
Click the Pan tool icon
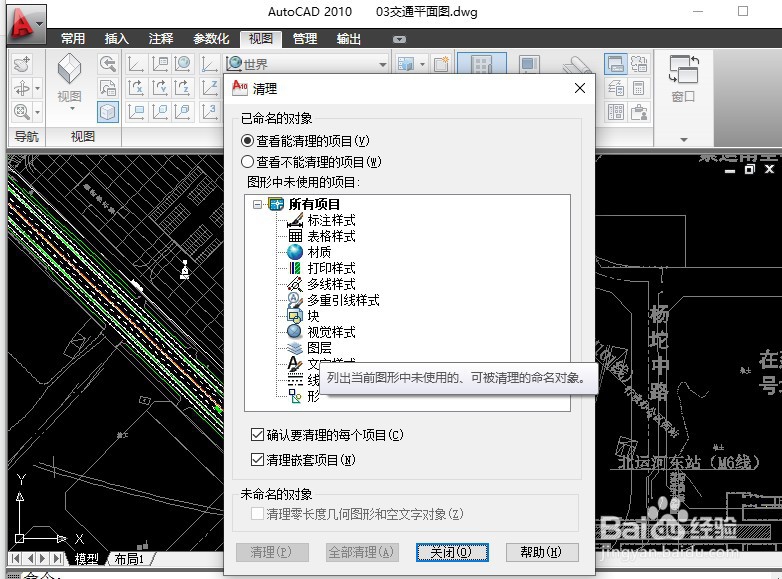(22, 88)
